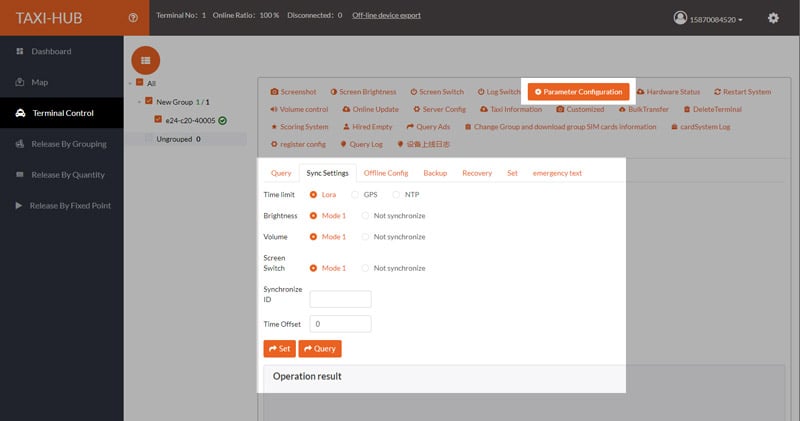
Task: Open Server Config
Action: [x=439, y=109]
